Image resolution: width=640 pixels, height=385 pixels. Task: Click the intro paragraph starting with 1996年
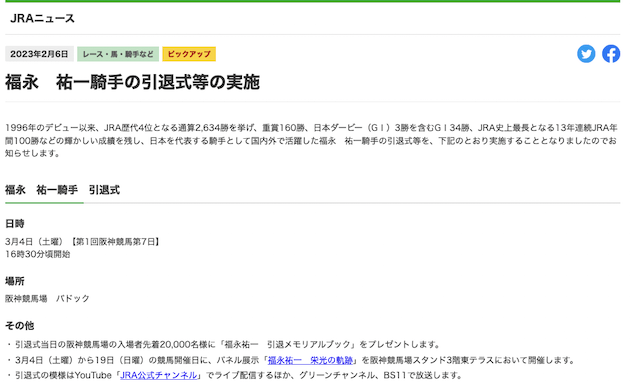pyautogui.click(x=311, y=140)
